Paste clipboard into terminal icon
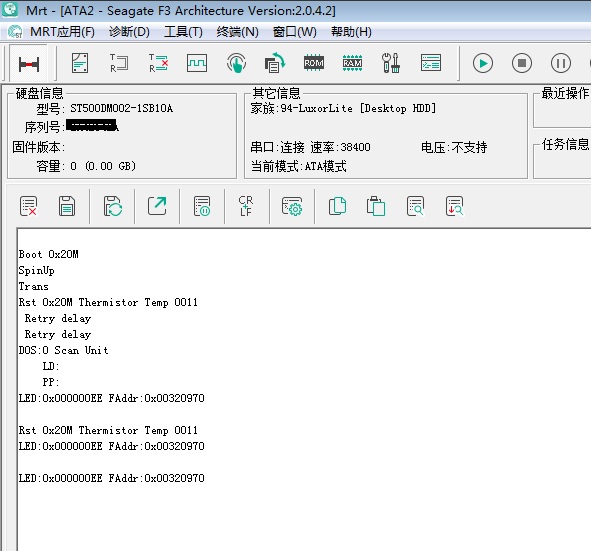591x551 pixels. (376, 206)
